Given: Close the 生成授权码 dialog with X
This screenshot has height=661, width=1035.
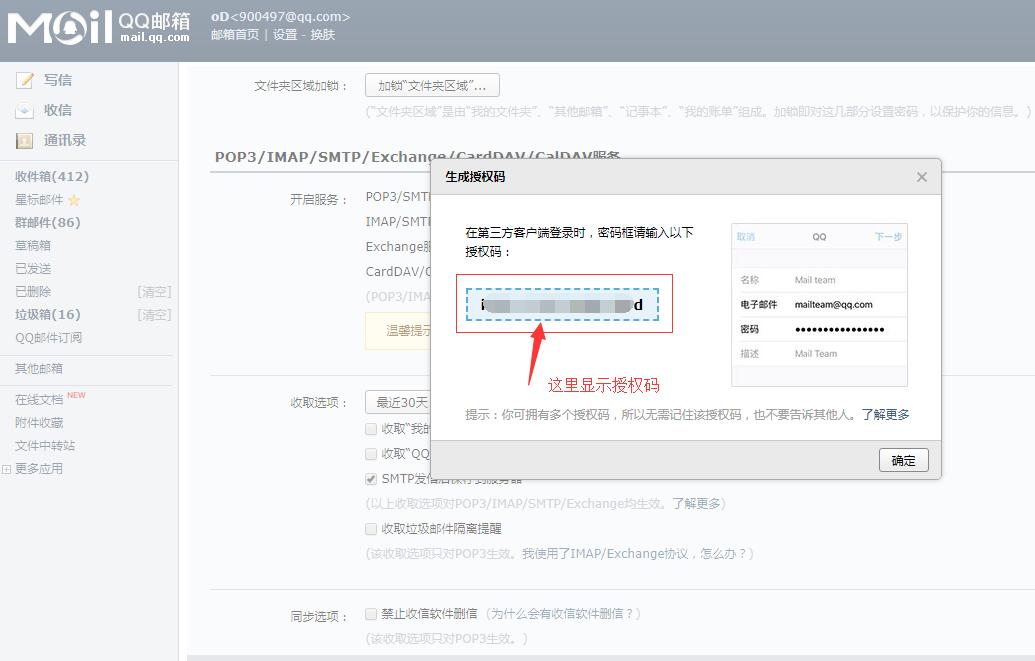Looking at the screenshot, I should [x=921, y=177].
